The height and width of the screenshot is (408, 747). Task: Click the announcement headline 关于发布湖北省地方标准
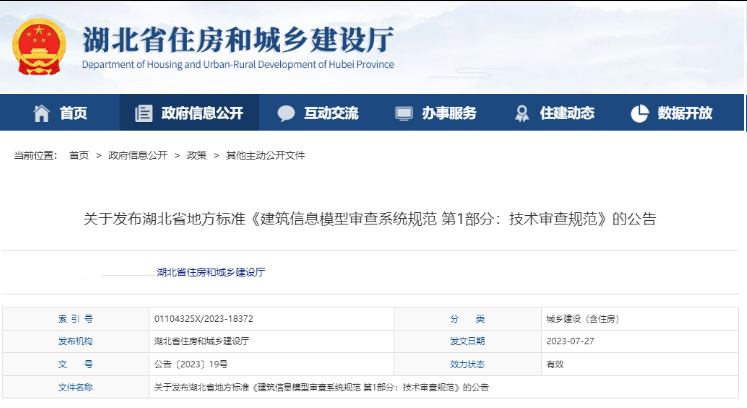pyautogui.click(x=370, y=219)
